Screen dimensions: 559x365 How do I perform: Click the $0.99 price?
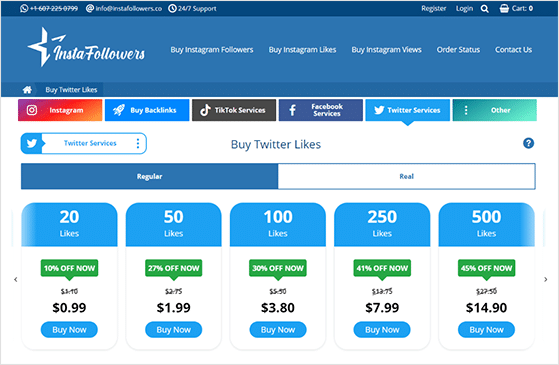69,308
